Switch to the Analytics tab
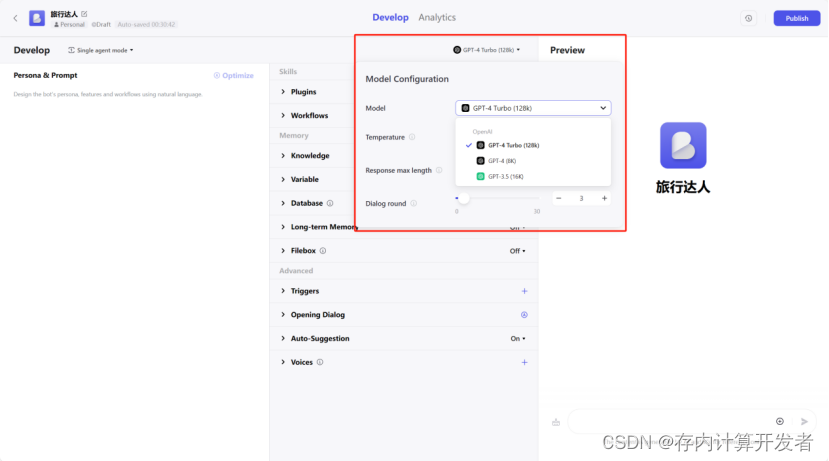This screenshot has width=829, height=461. click(x=437, y=17)
